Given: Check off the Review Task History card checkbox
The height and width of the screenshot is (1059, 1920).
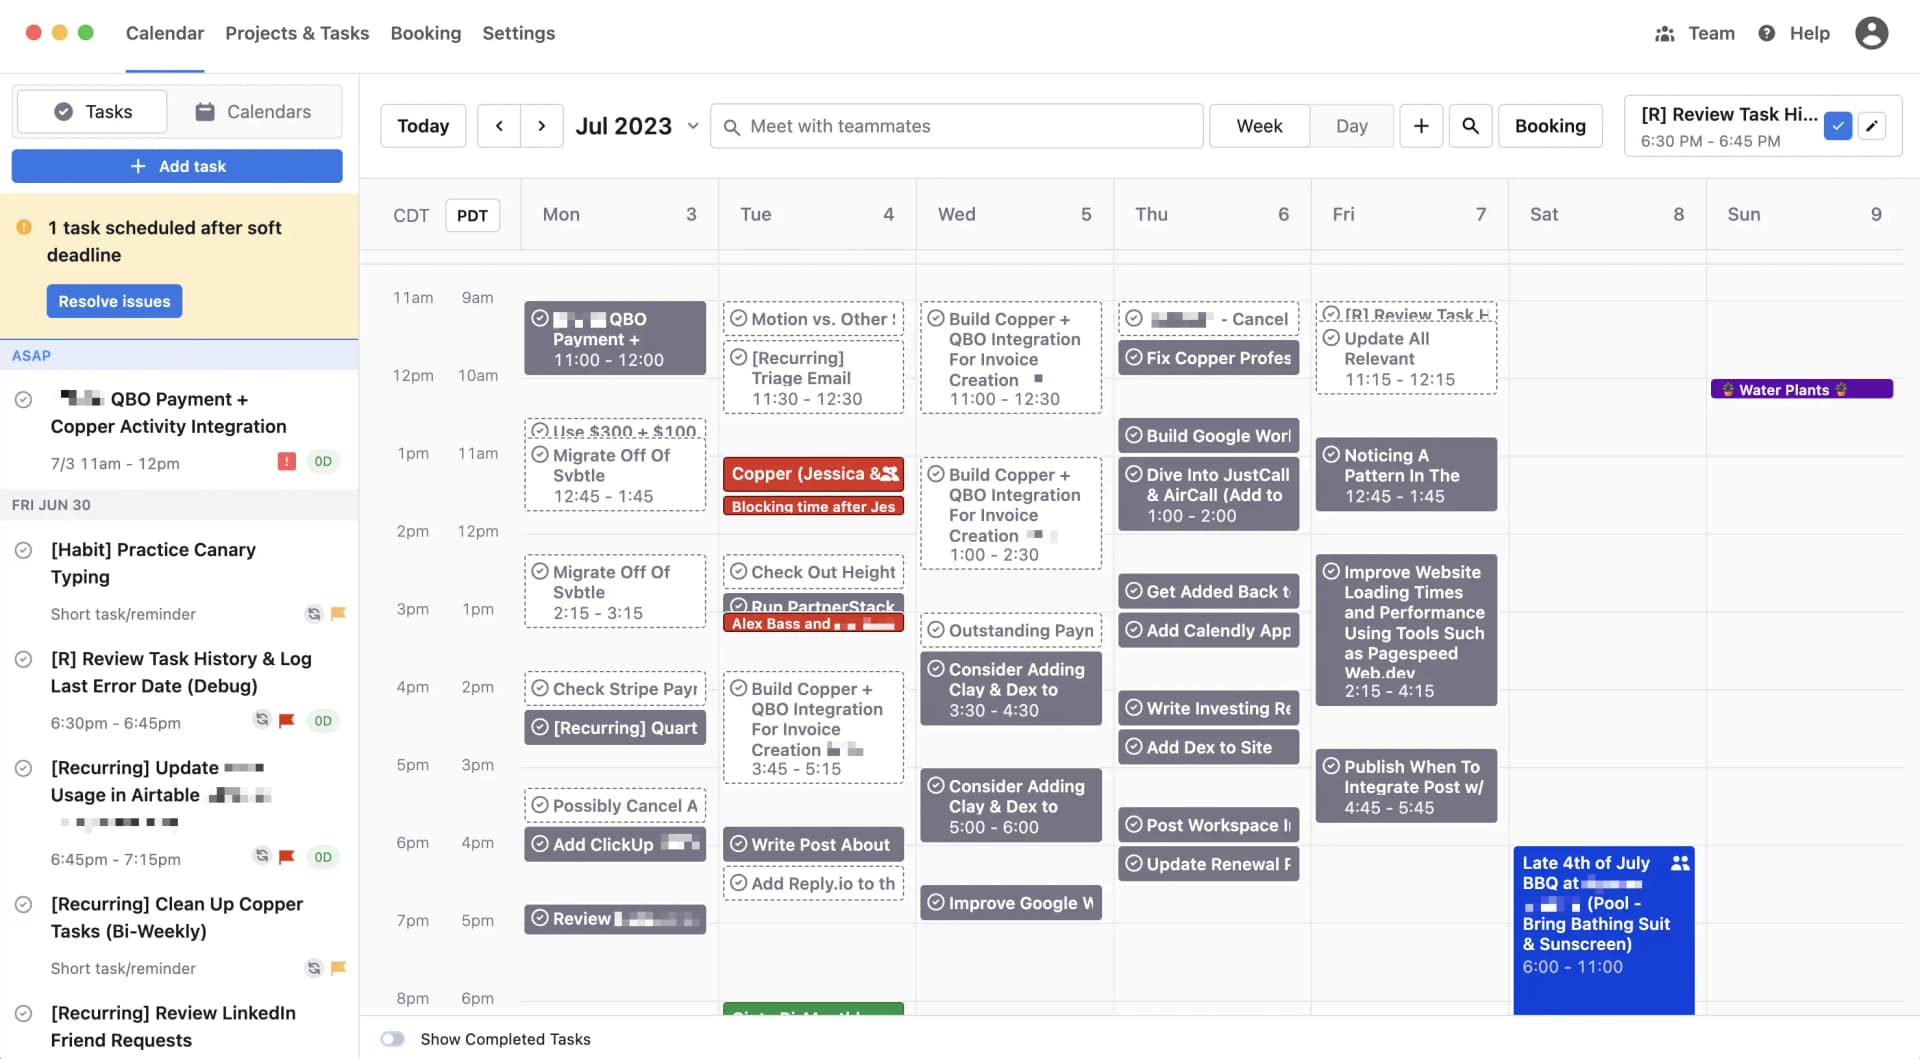Looking at the screenshot, I should click(x=1838, y=126).
